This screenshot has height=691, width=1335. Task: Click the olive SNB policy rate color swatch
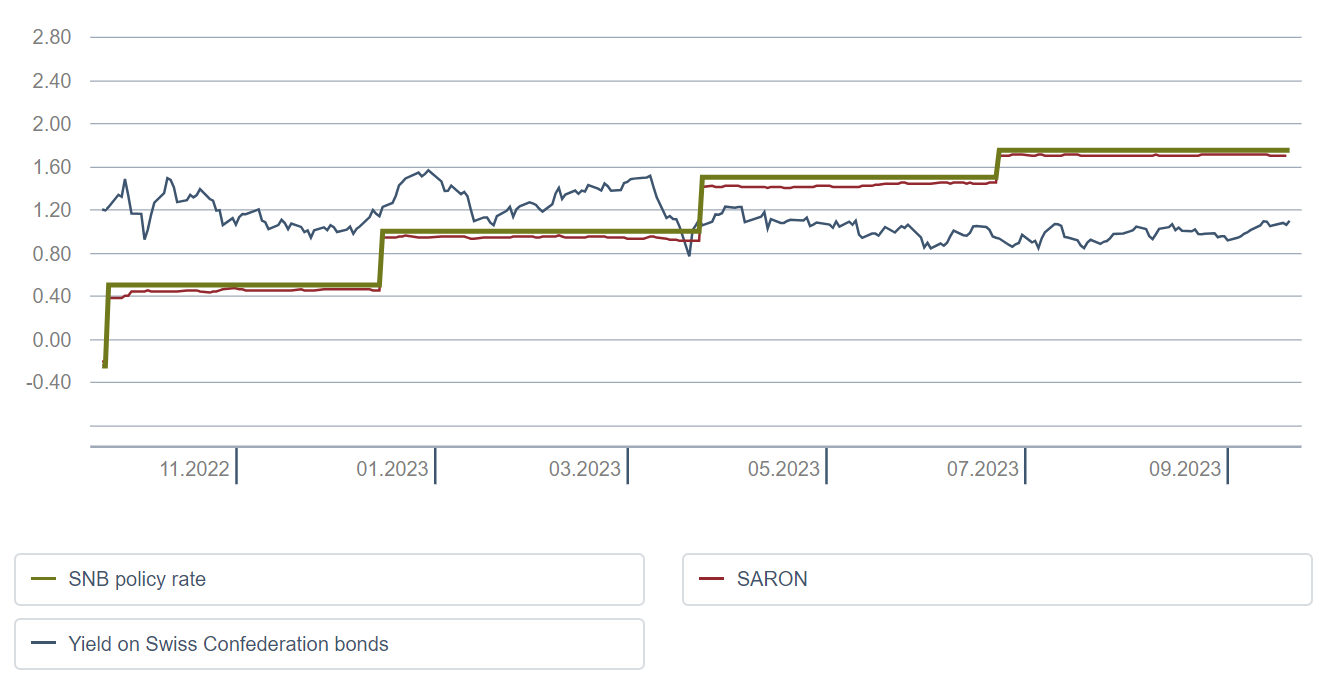44,579
